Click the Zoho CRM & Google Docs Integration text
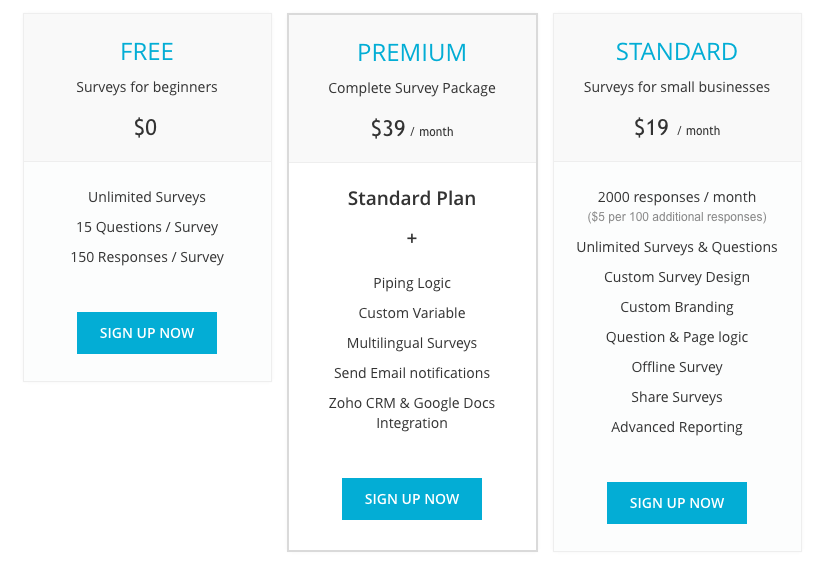The width and height of the screenshot is (825, 565). (412, 413)
